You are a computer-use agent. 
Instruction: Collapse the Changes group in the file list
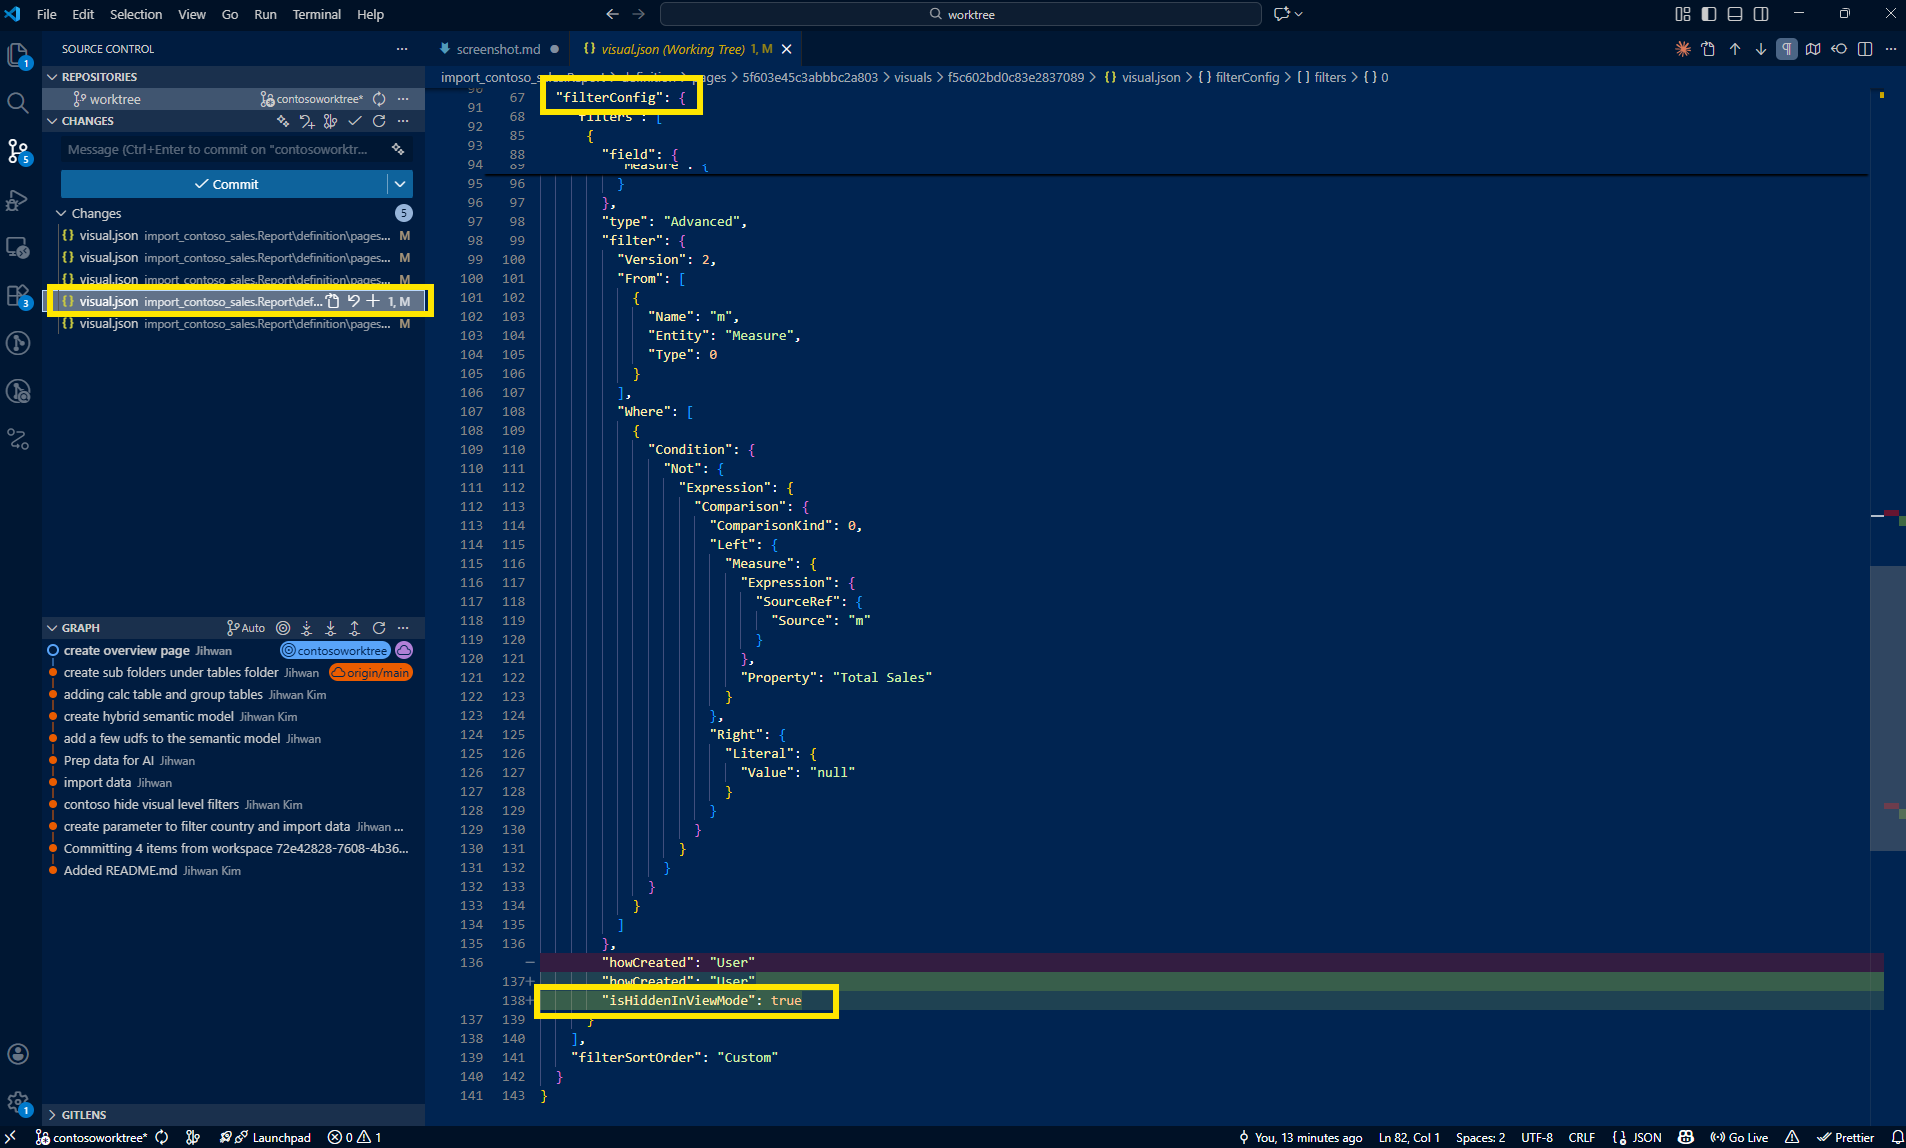tap(61, 213)
